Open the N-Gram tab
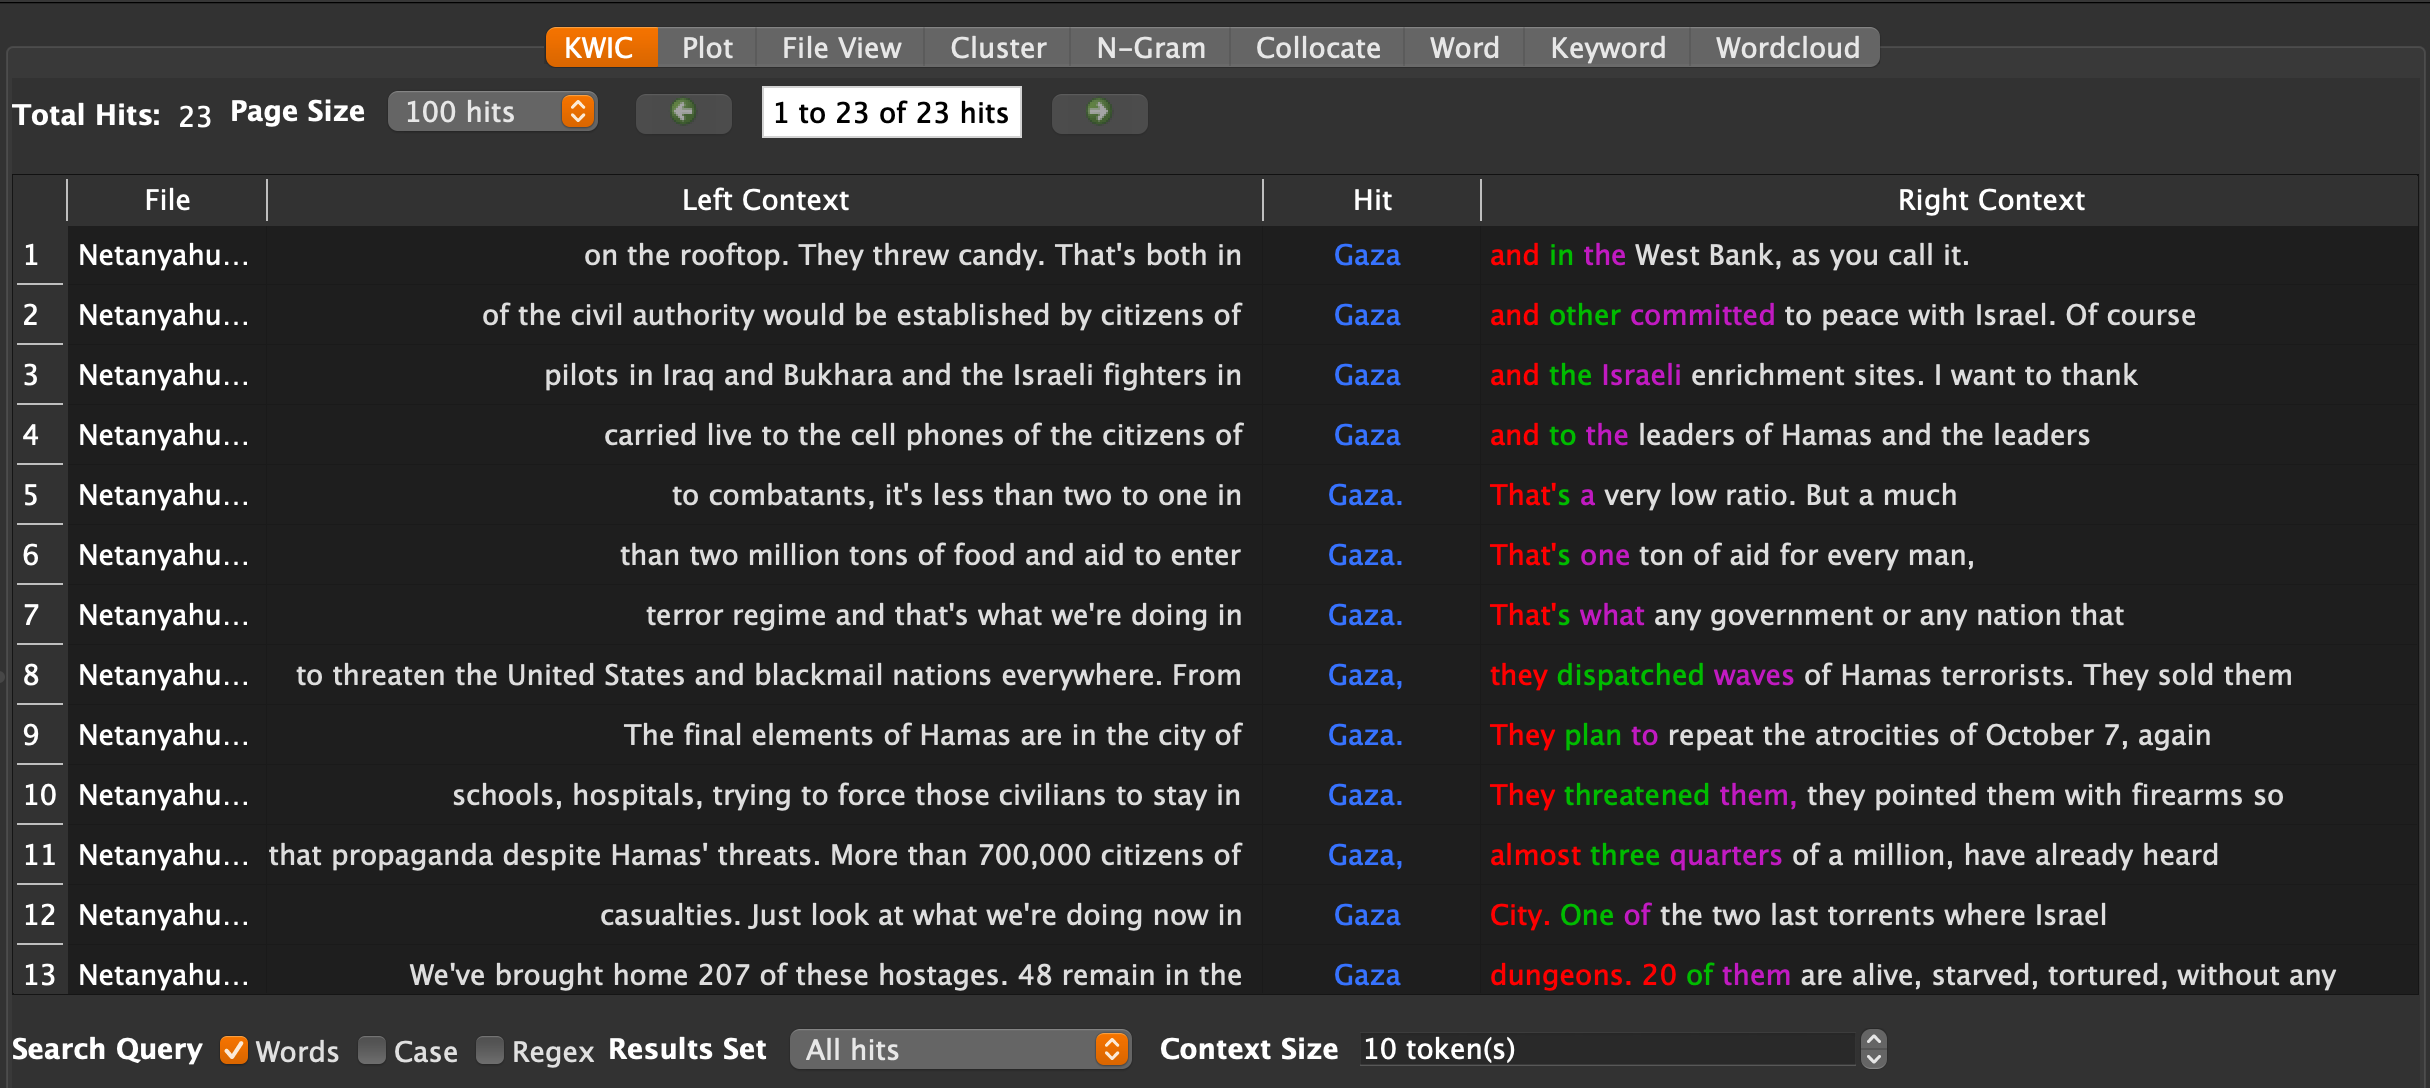2430x1088 pixels. (x=1150, y=48)
